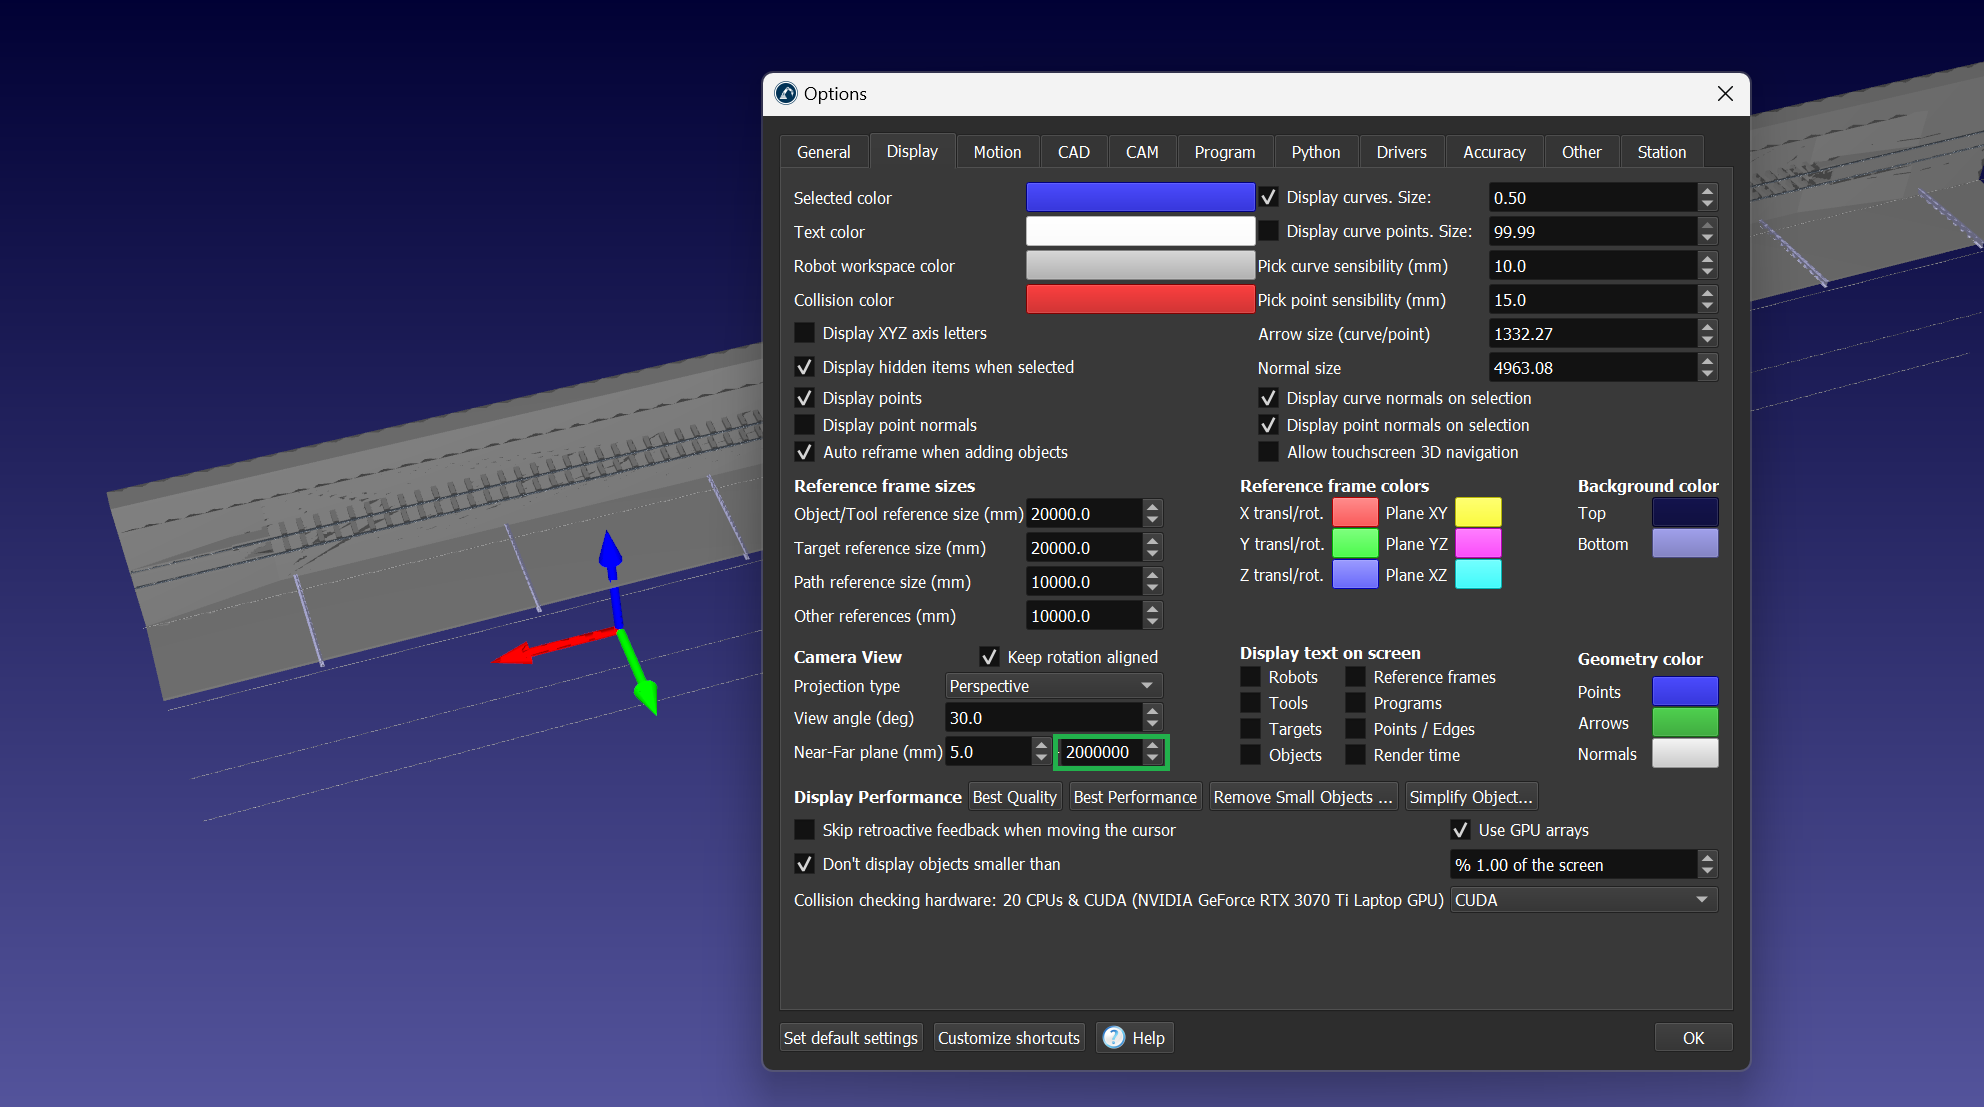Open the Projection type dropdown

click(1052, 686)
